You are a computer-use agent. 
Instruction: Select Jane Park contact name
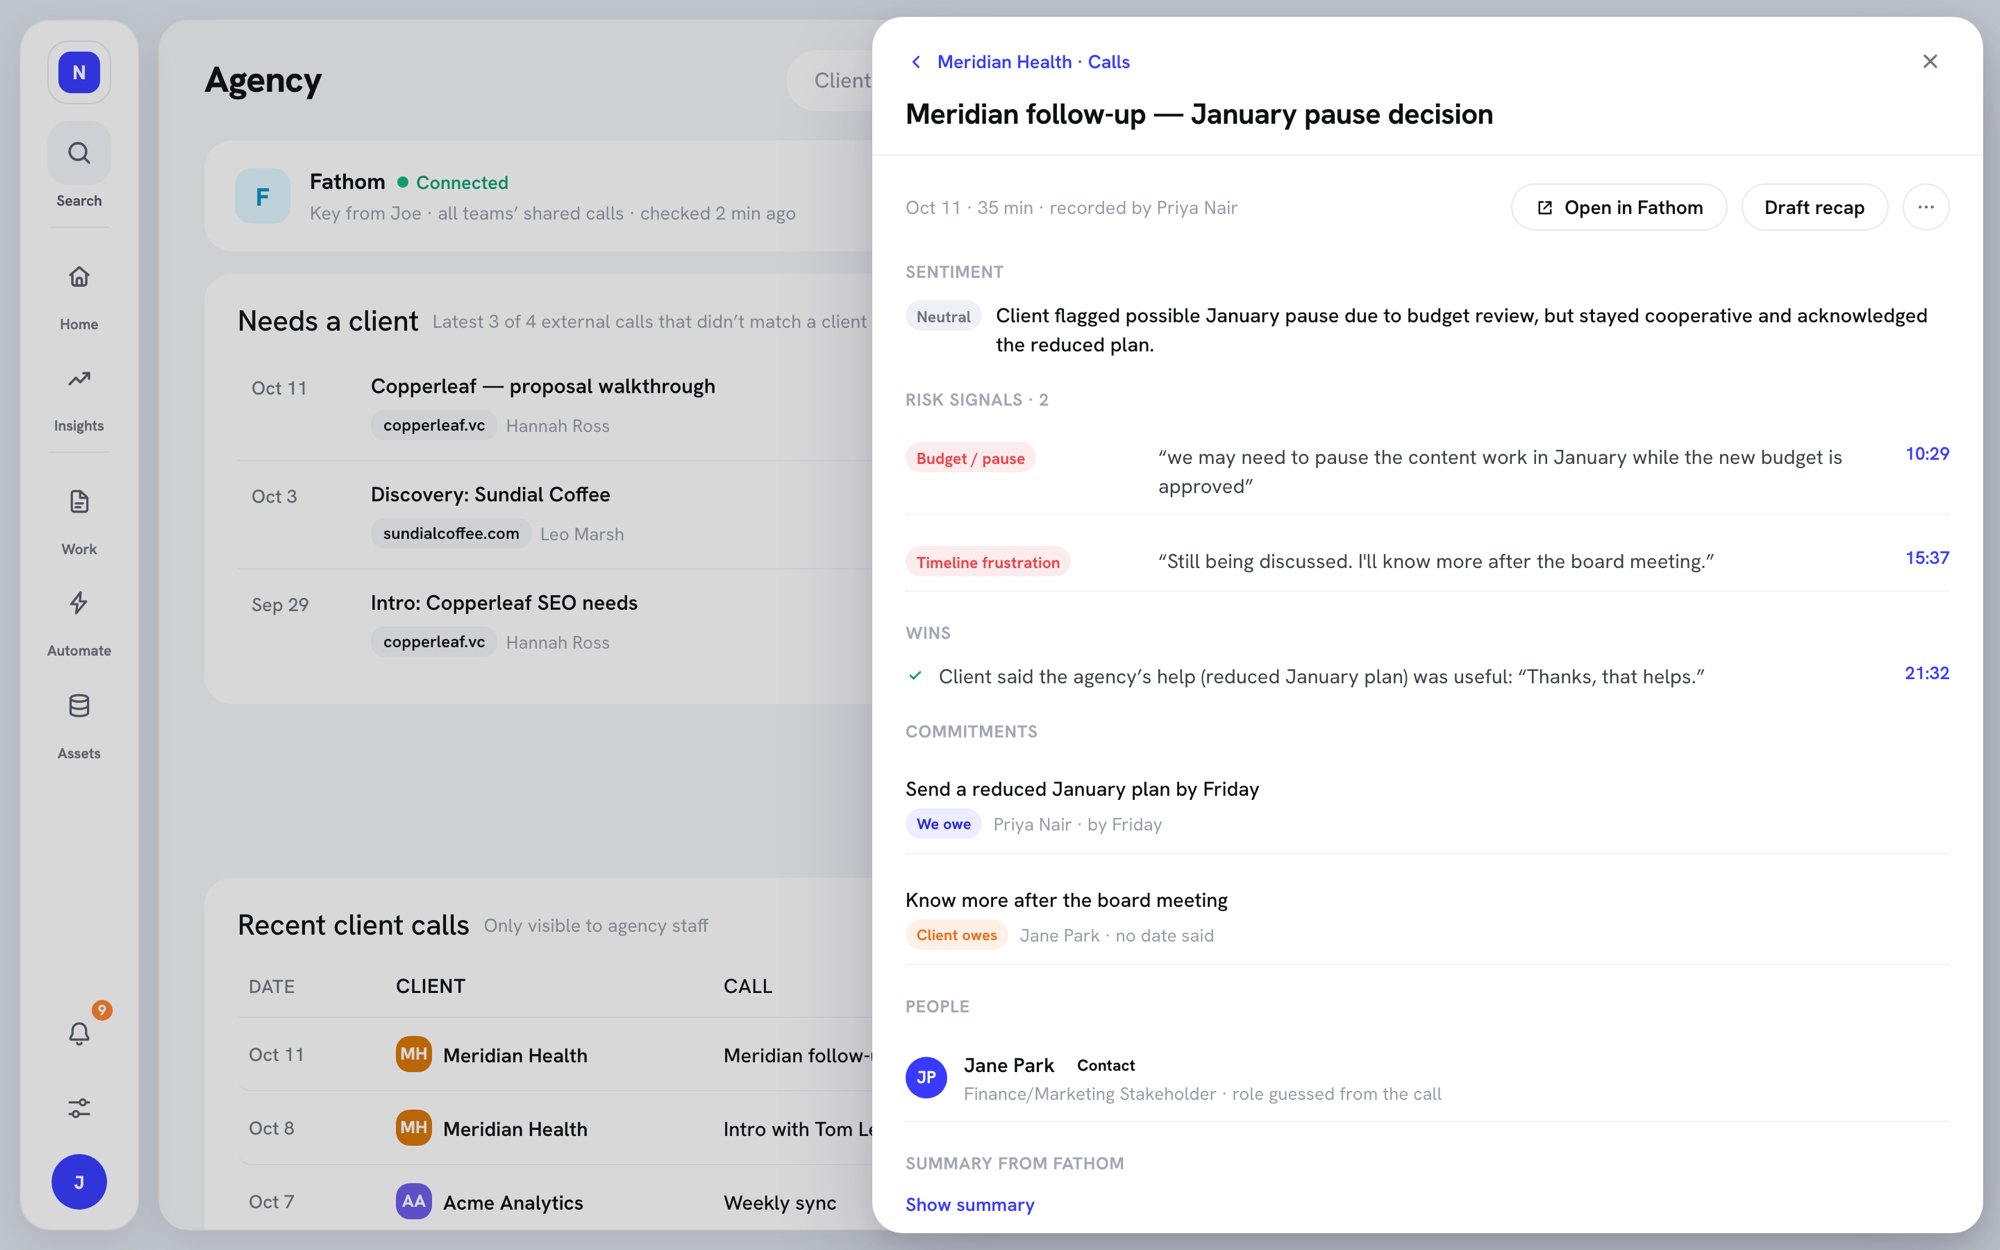tap(1008, 1065)
